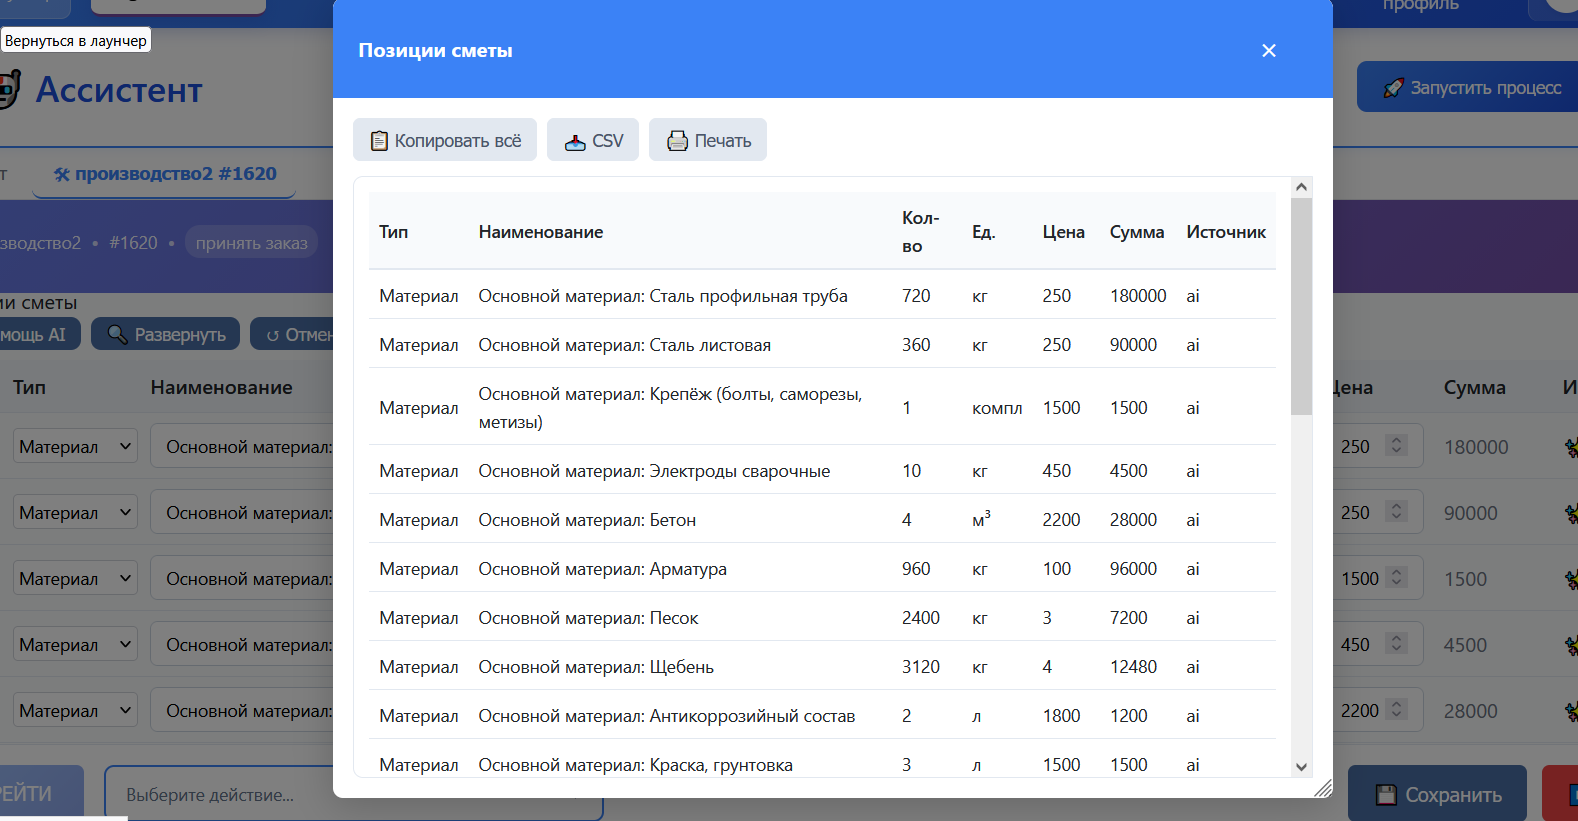Click the resize grip of the dialog
Viewport: 1578px width, 821px height.
[1323, 788]
